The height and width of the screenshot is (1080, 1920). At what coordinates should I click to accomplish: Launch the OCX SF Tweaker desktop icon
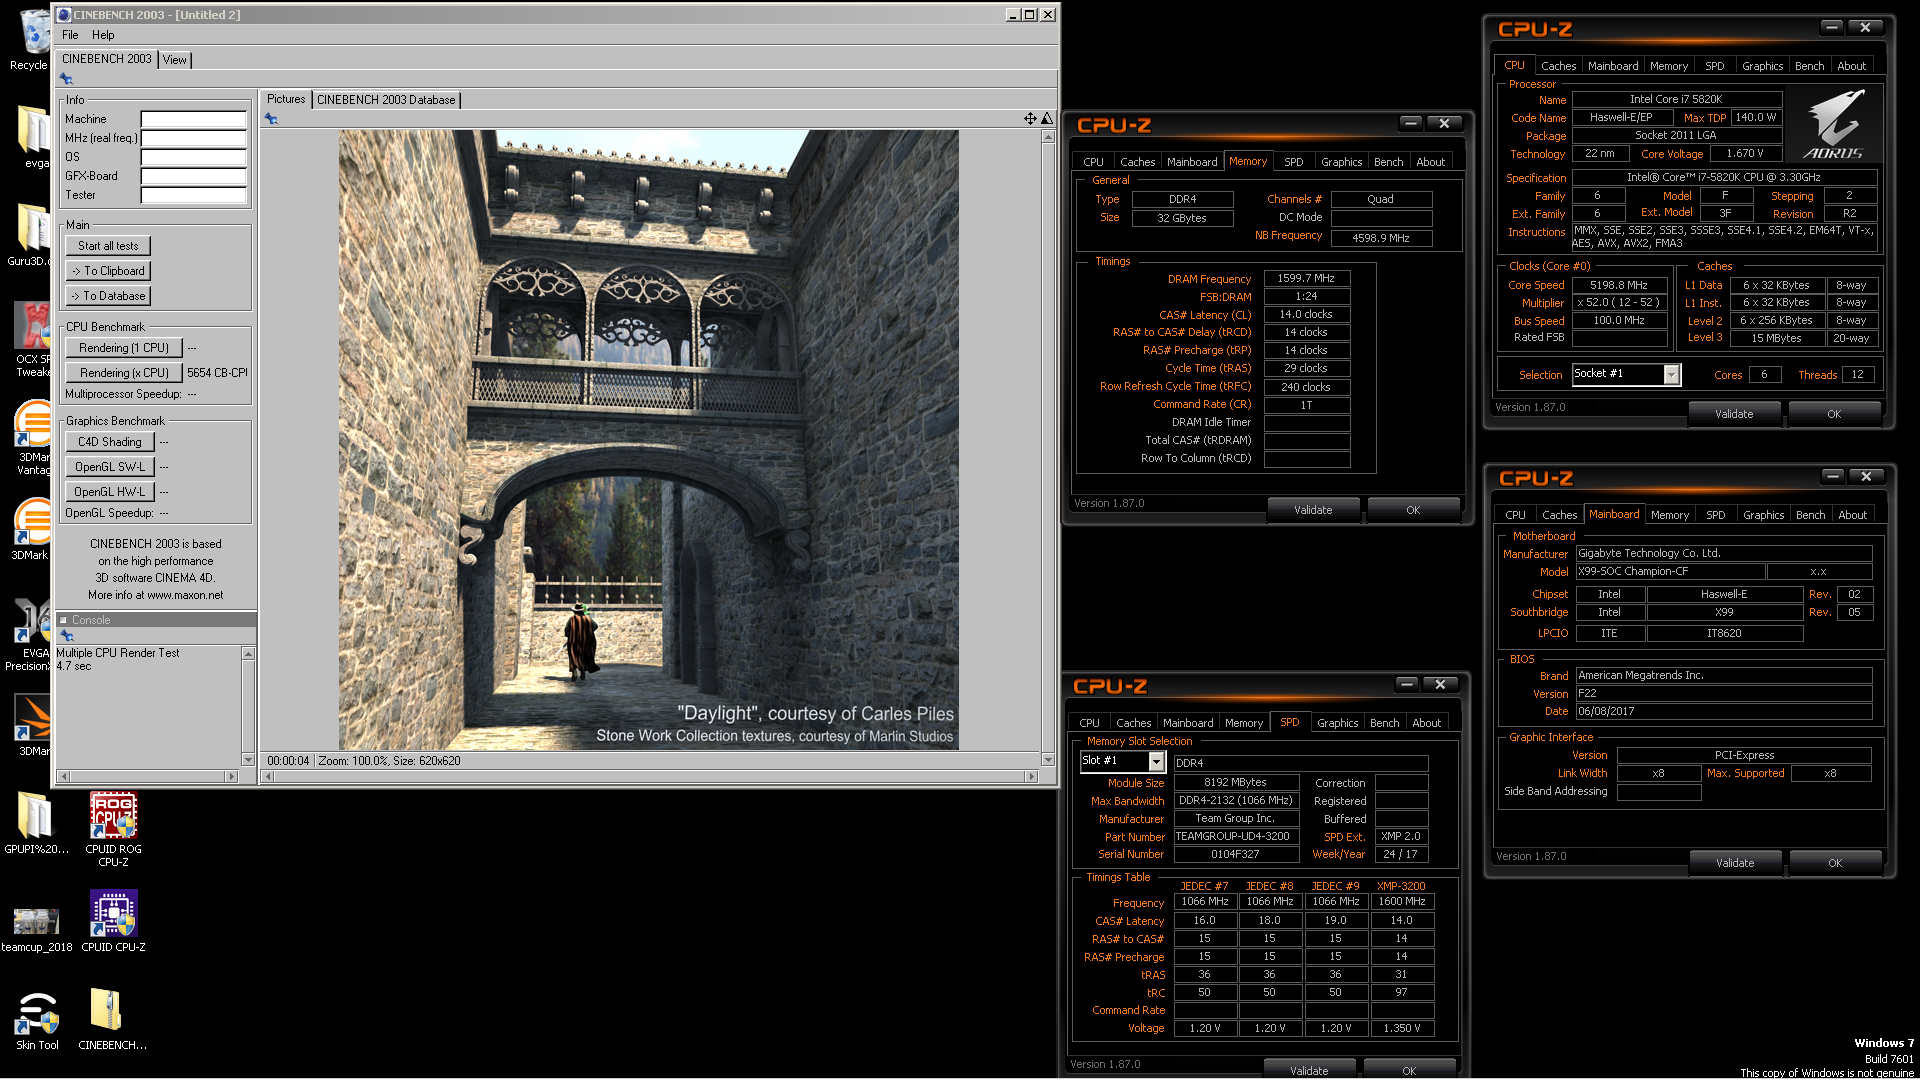click(32, 340)
